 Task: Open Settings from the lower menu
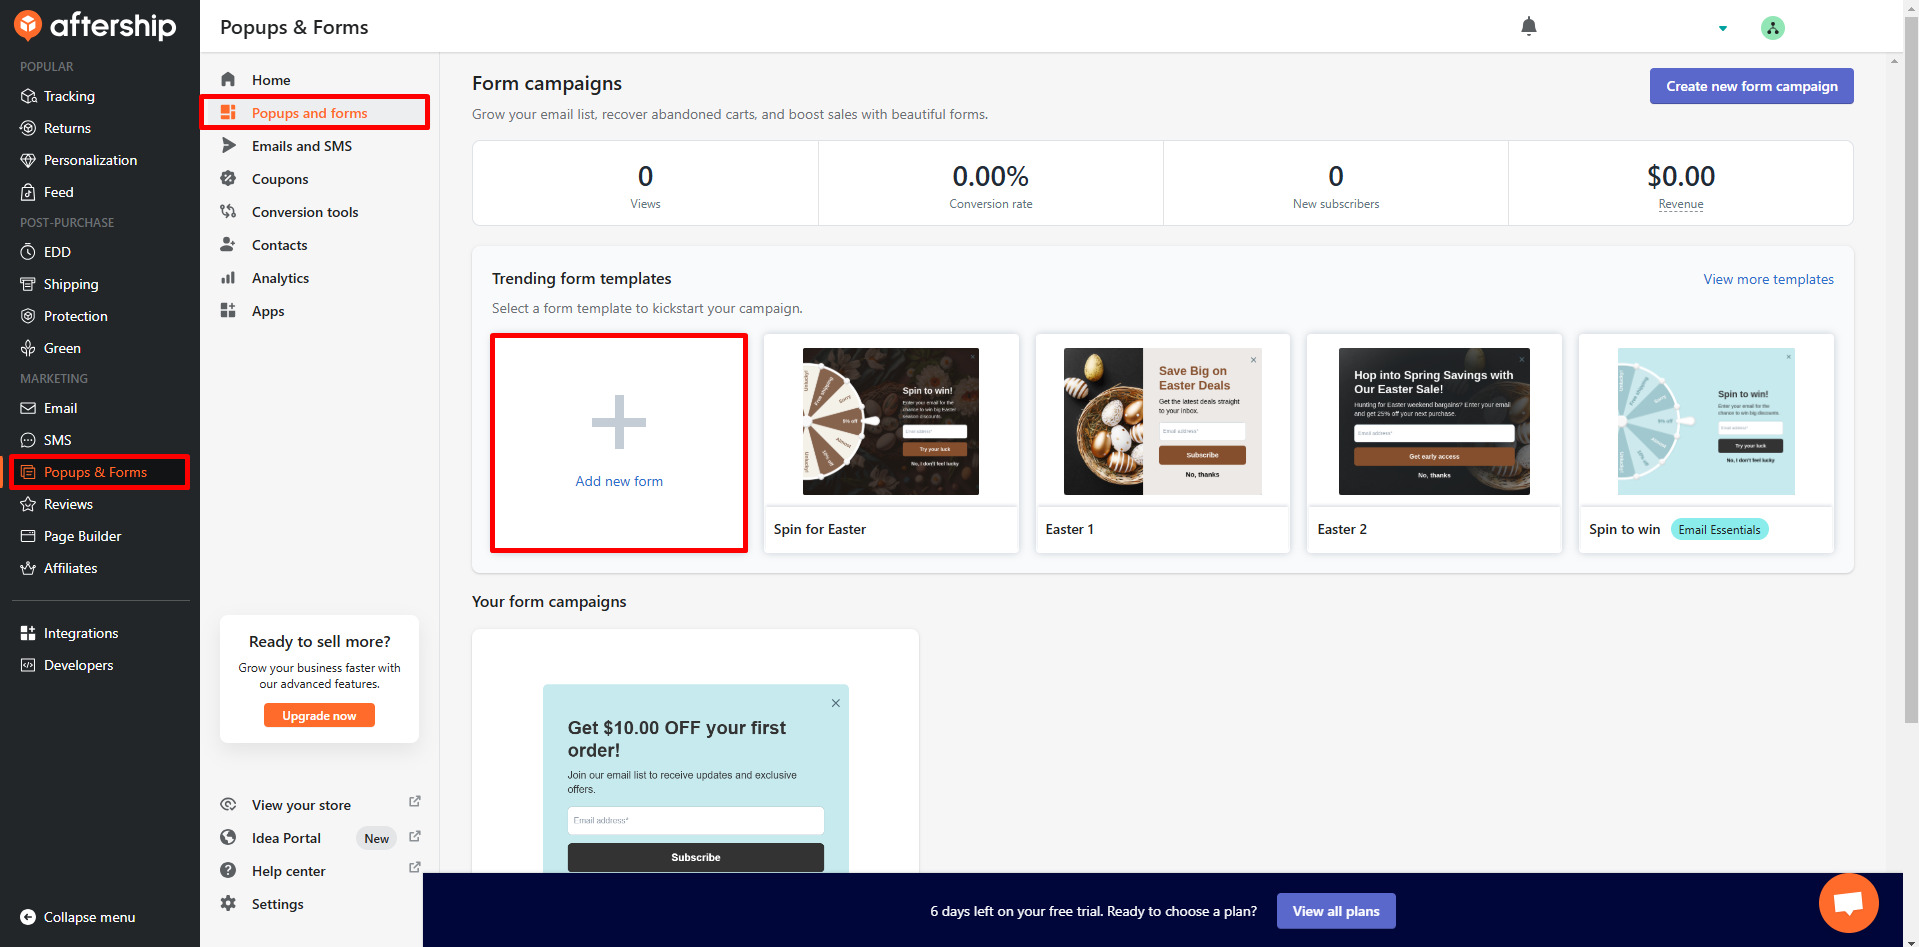[x=276, y=904]
